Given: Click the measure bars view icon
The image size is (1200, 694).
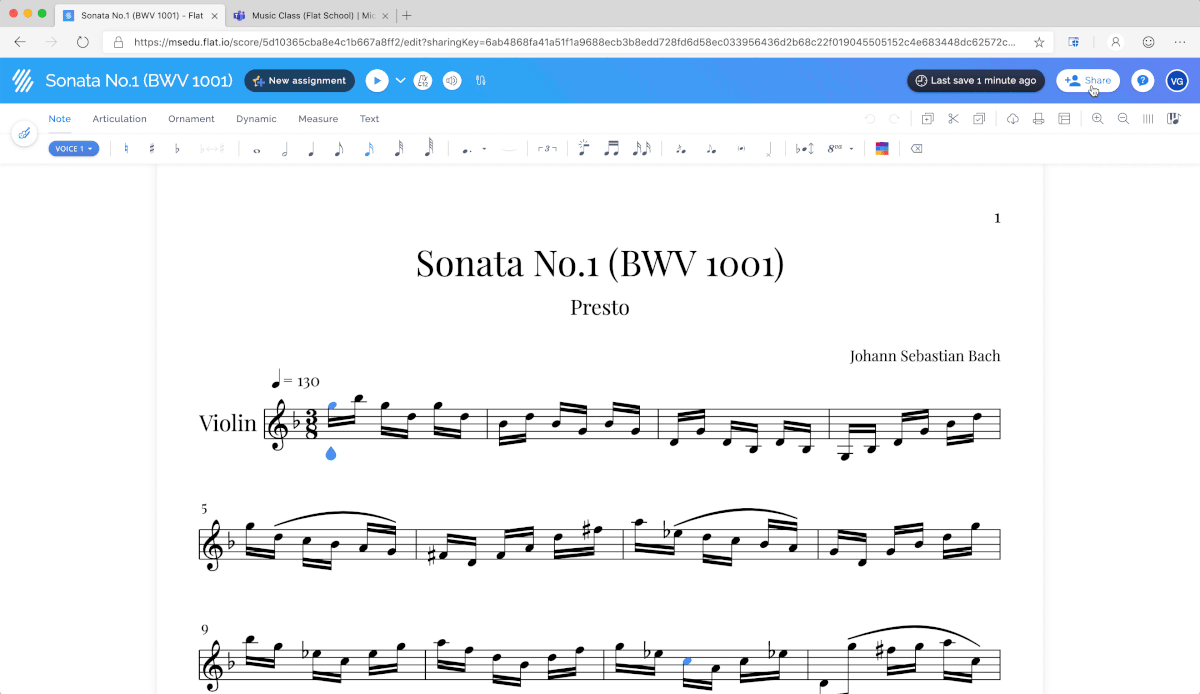Looking at the screenshot, I should (1148, 119).
